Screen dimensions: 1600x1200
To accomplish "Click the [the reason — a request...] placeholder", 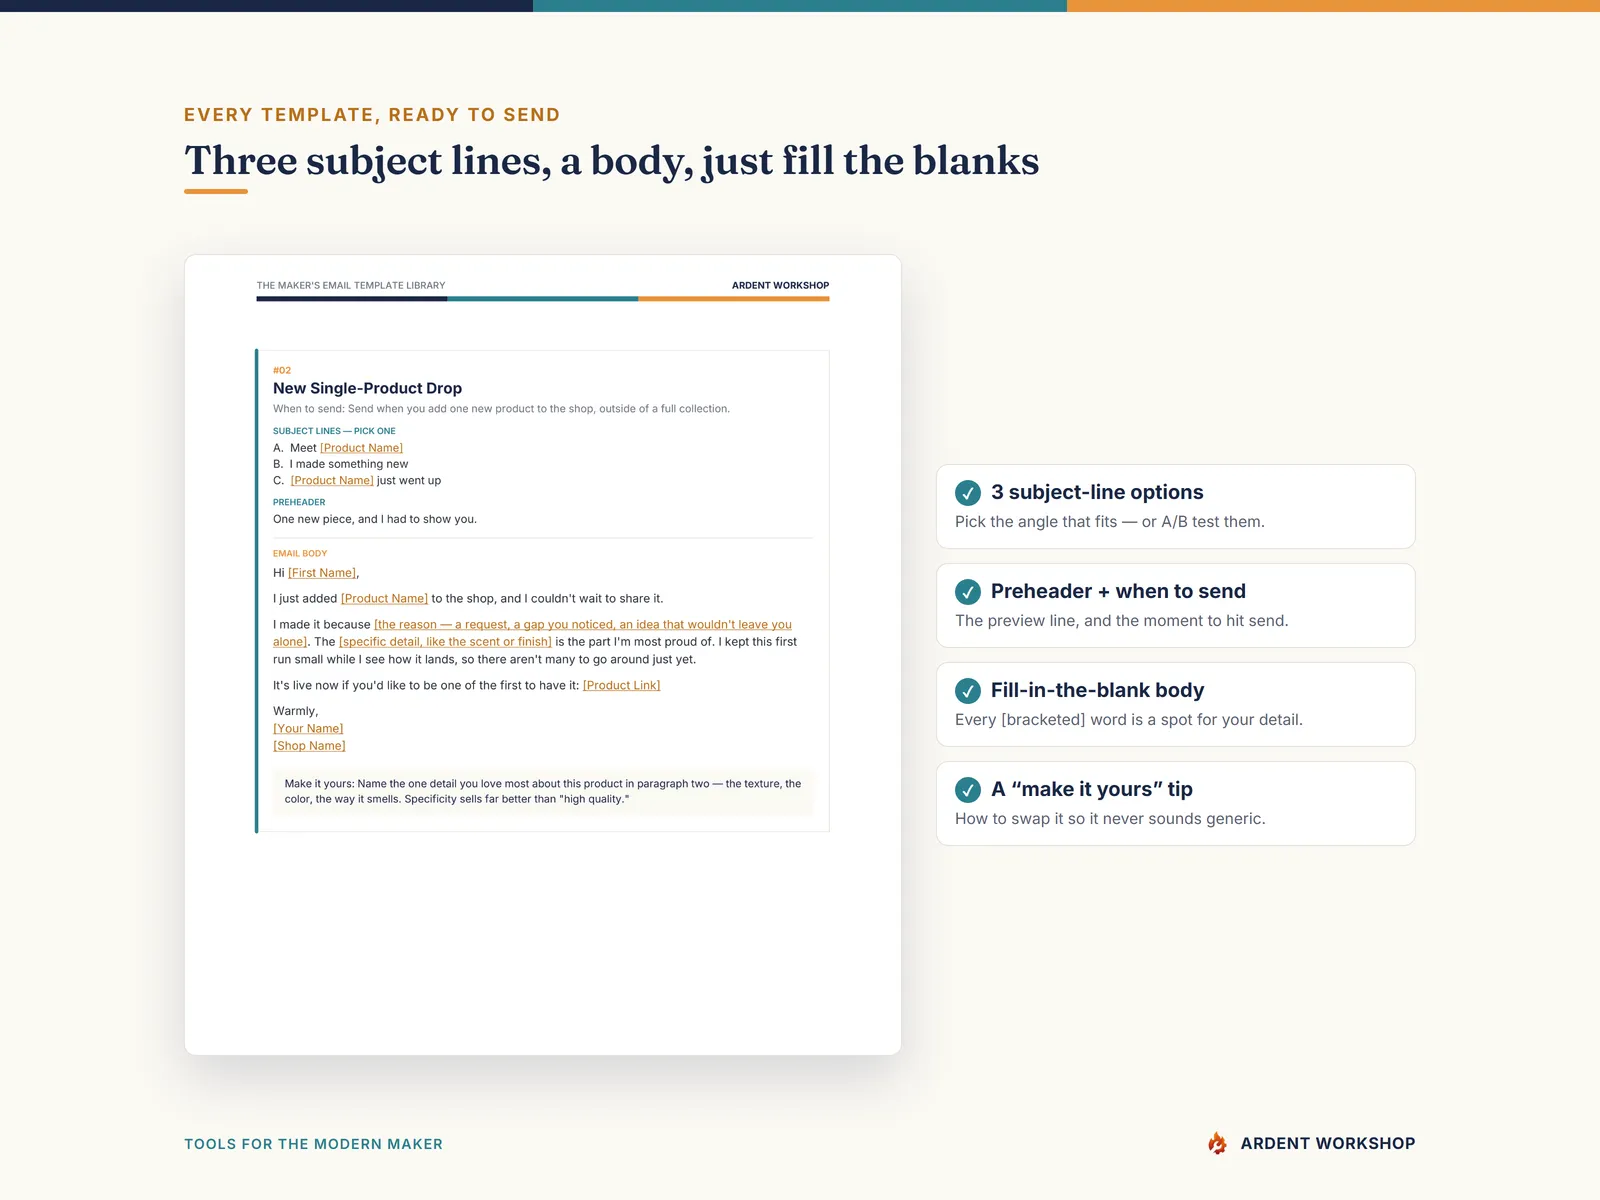I will [x=533, y=632].
